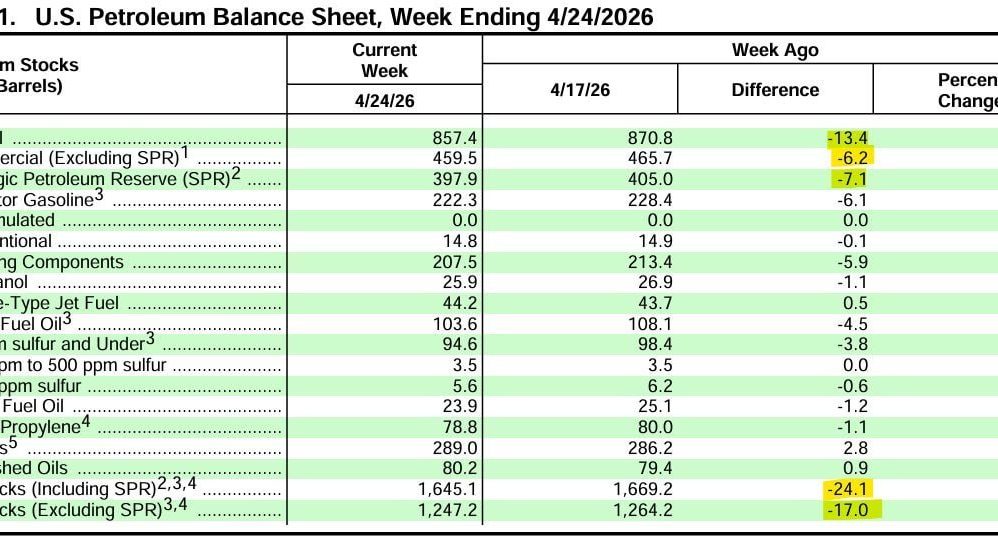Select the highlighted -6.2 difference cell
This screenshot has width=998, height=541.
853,158
